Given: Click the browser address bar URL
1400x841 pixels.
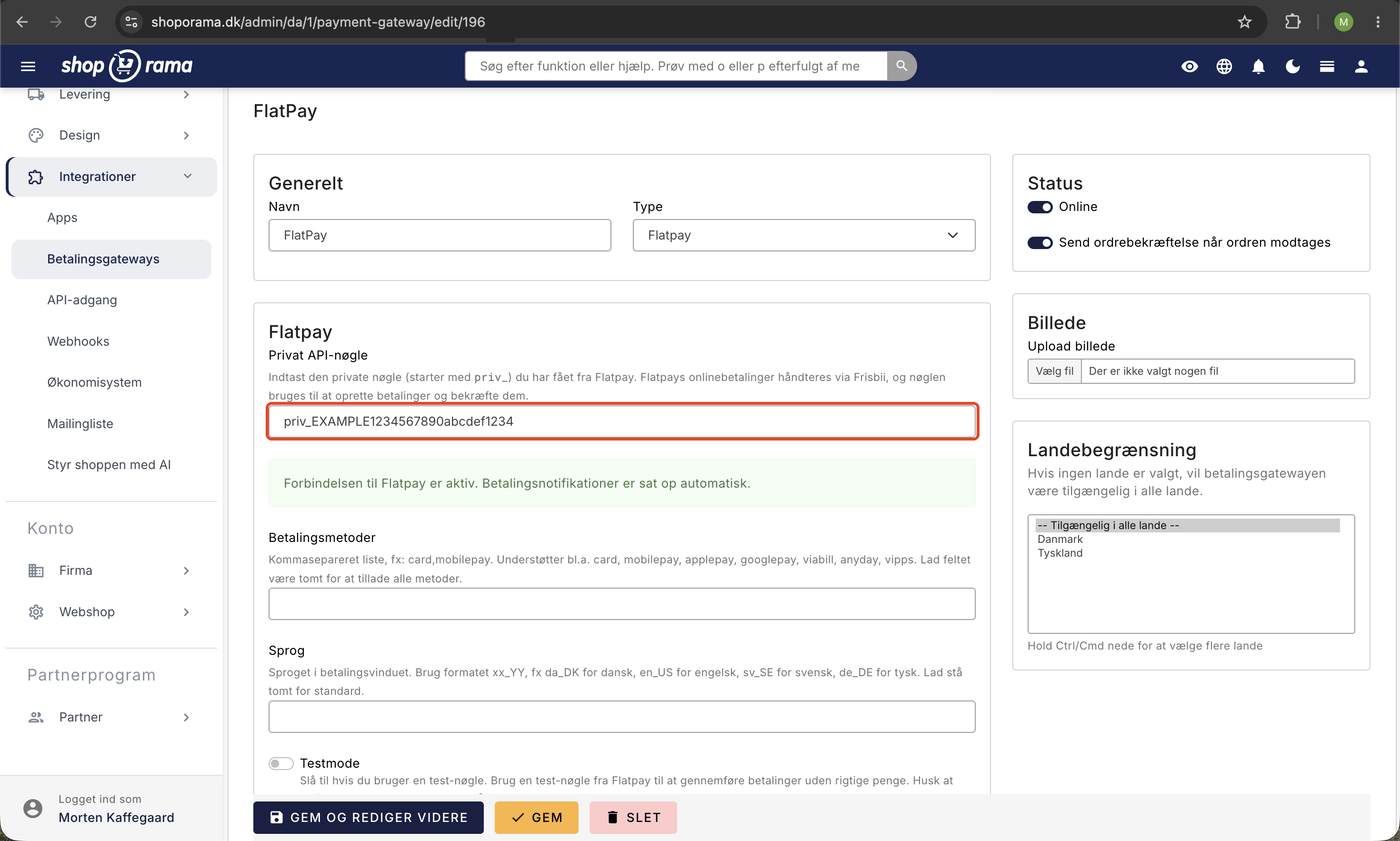Looking at the screenshot, I should [318, 21].
